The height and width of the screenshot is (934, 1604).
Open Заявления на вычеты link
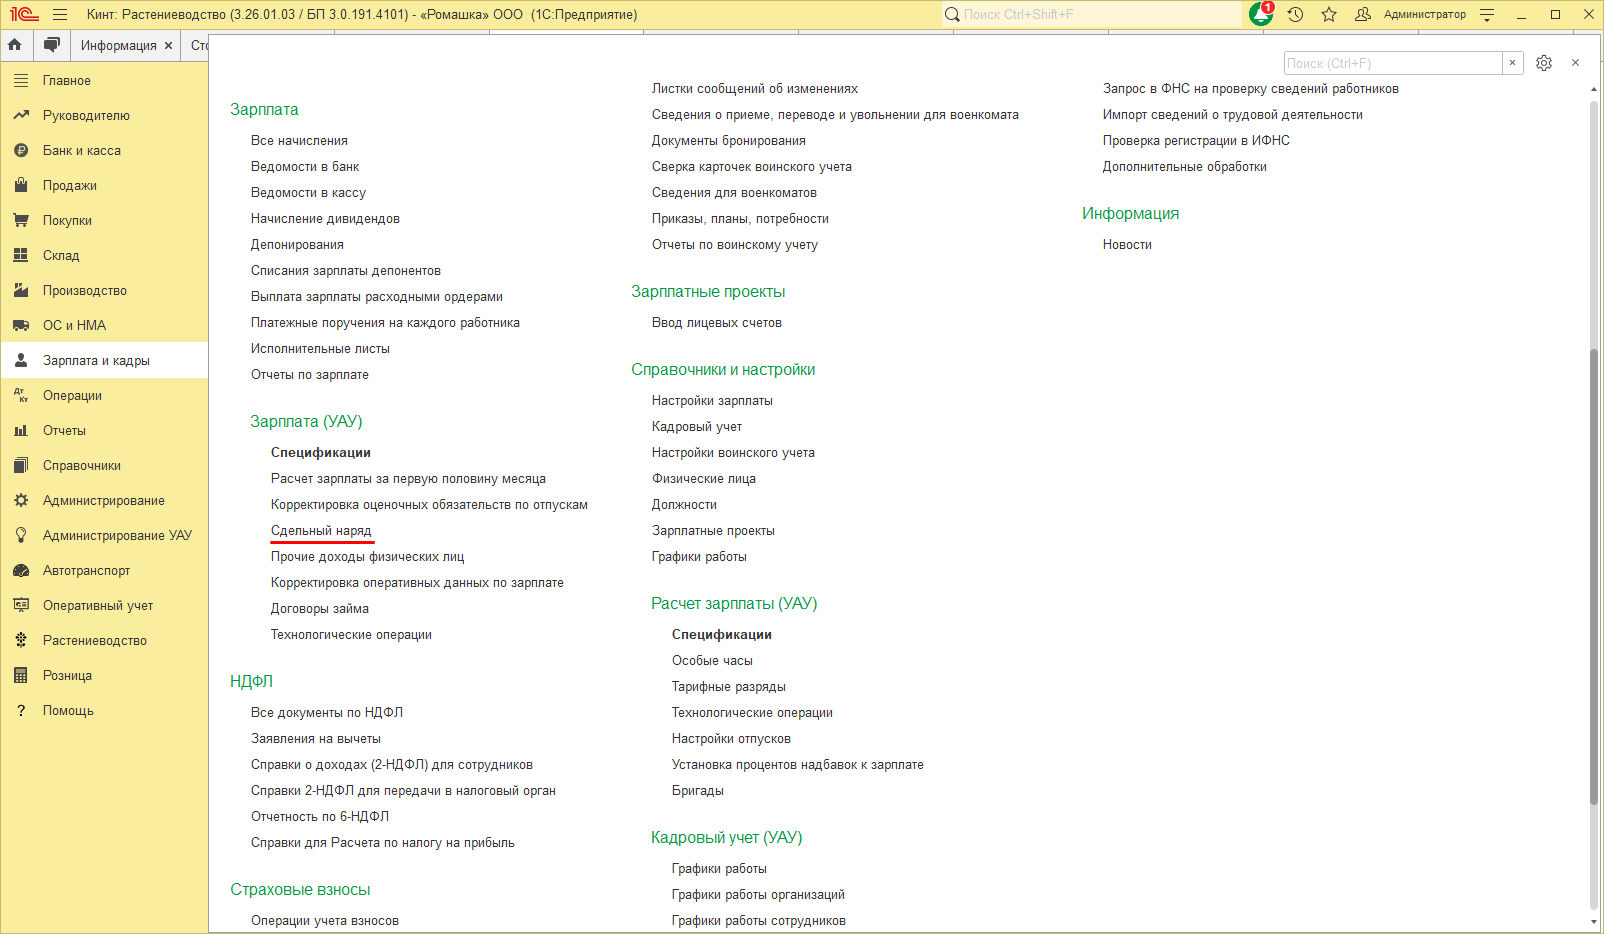coord(316,739)
